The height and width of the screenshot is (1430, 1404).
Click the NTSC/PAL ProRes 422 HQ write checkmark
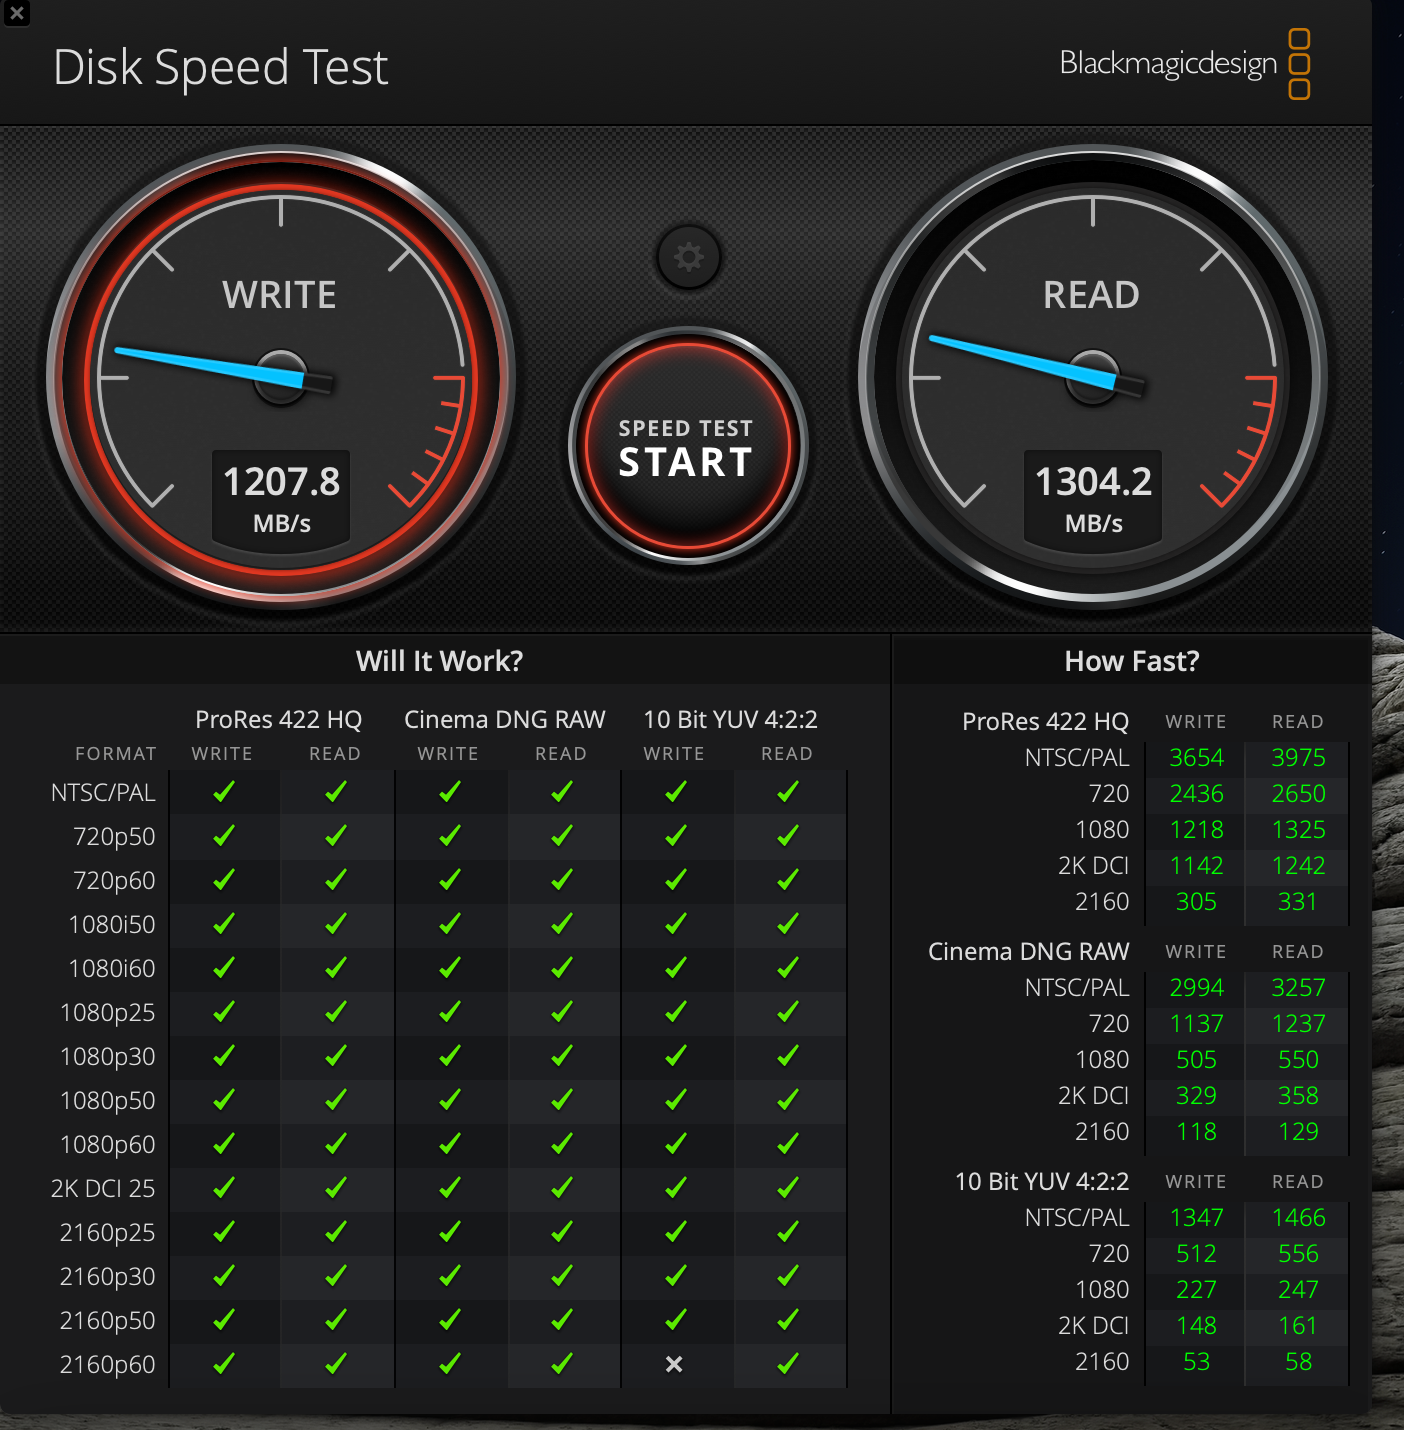click(x=224, y=792)
